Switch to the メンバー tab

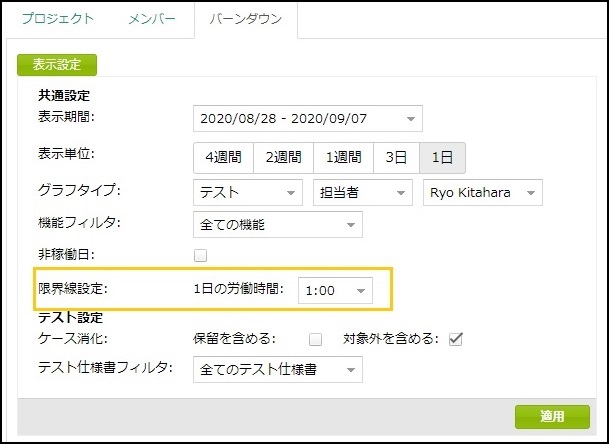152,19
